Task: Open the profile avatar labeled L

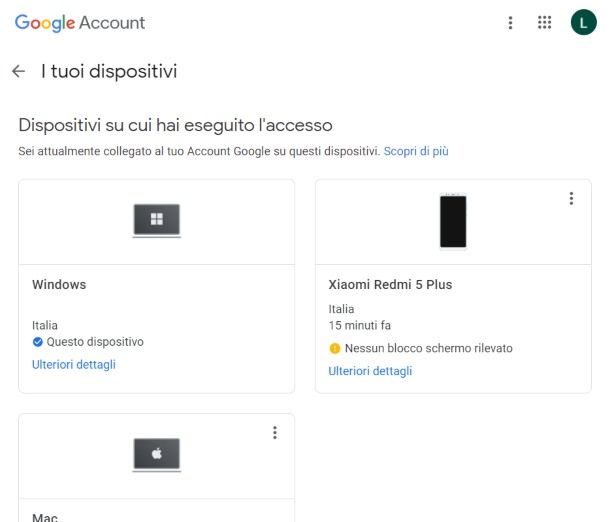Action: (x=583, y=23)
